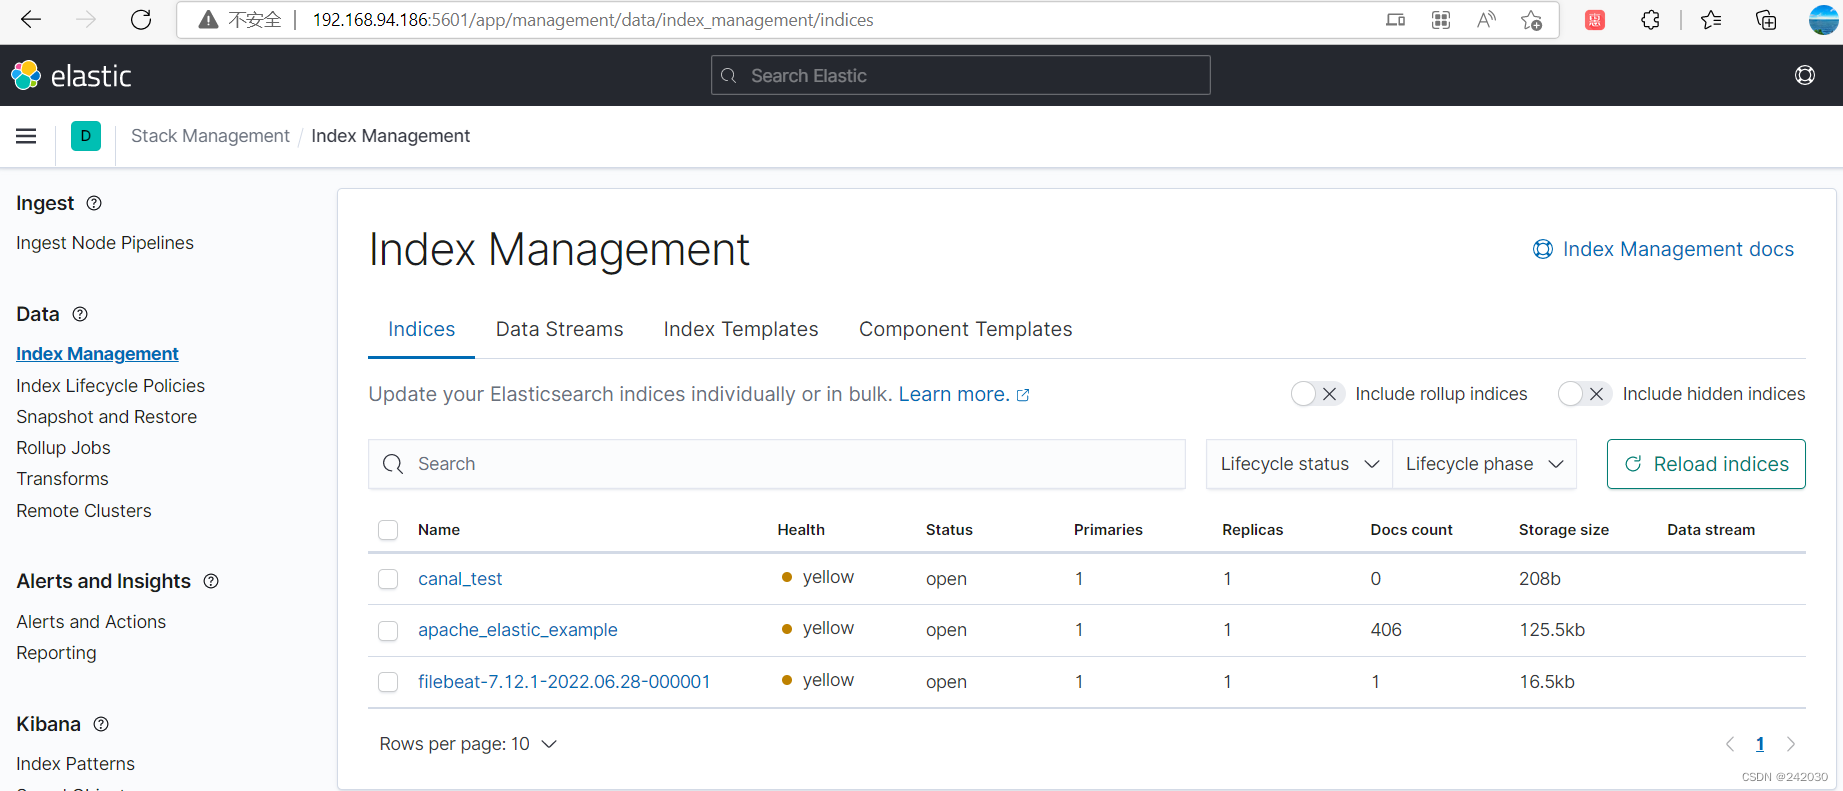1843x791 pixels.
Task: Open Stack Management breadcrumb
Action: point(210,136)
